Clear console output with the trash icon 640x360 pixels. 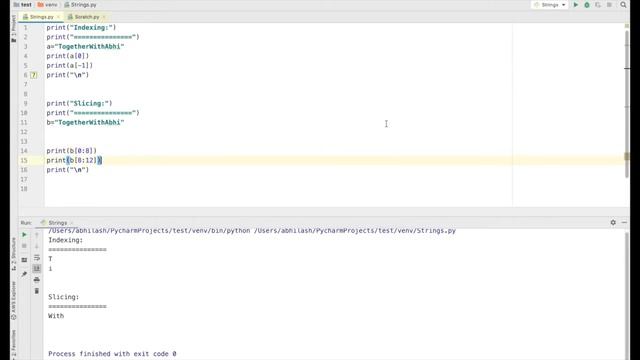coord(37,291)
